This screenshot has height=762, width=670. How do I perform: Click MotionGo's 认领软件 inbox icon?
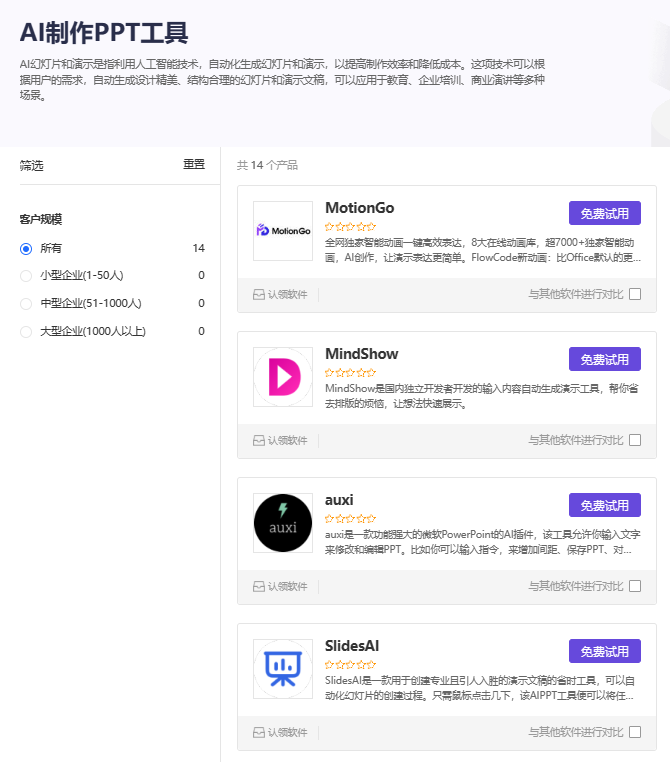click(258, 294)
